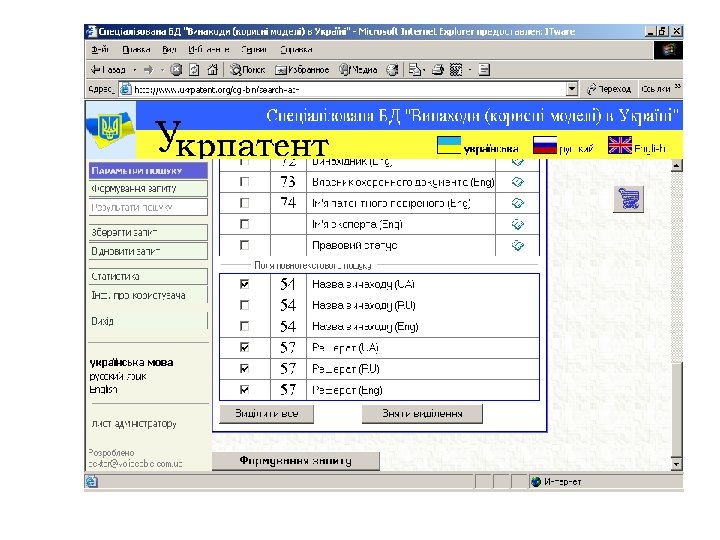Open the Edit icon dropdown arrow
The image size is (720, 540).
470,70
